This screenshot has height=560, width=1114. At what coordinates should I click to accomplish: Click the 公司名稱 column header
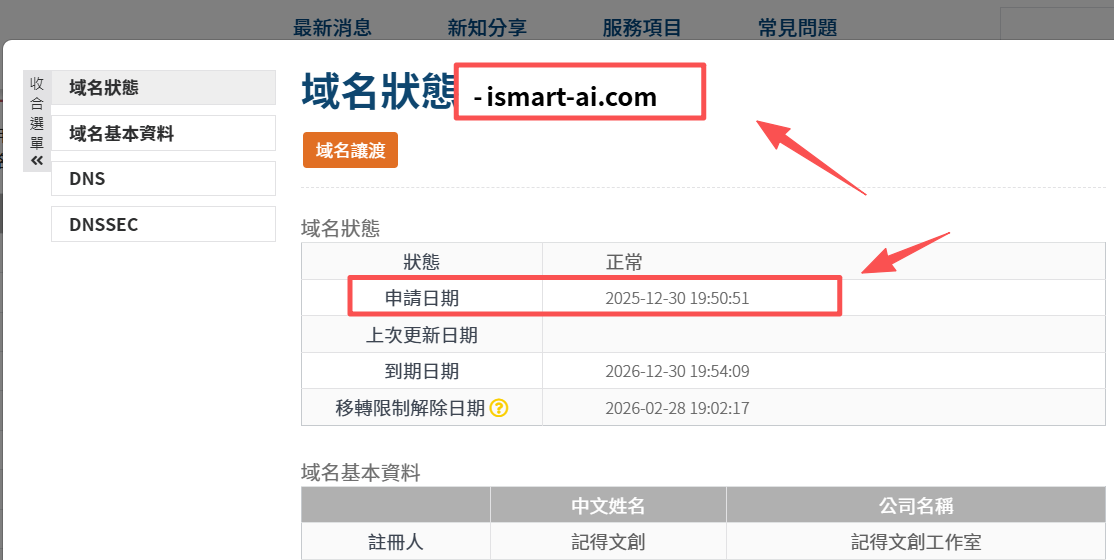tap(915, 505)
